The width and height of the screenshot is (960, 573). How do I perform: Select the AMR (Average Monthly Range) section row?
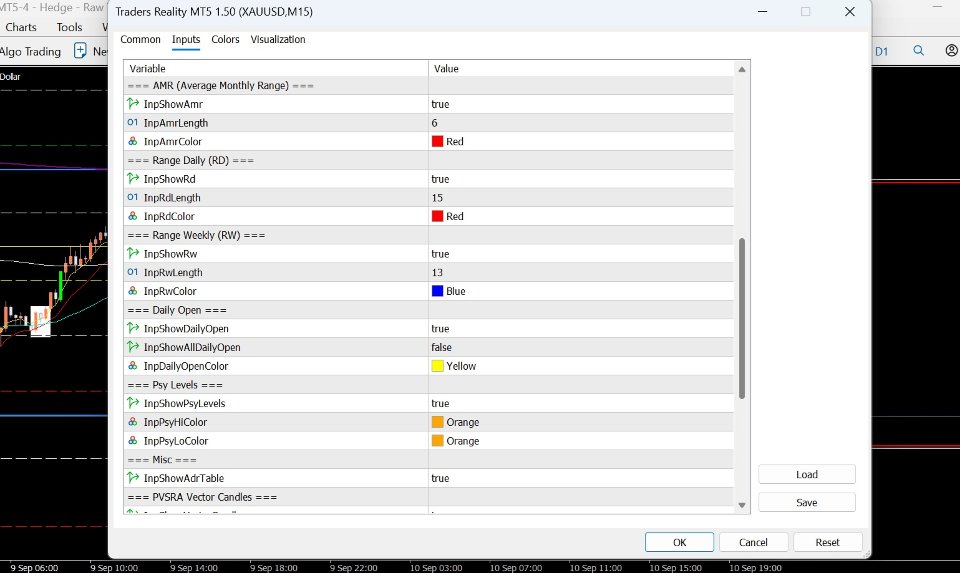pyautogui.click(x=429, y=85)
